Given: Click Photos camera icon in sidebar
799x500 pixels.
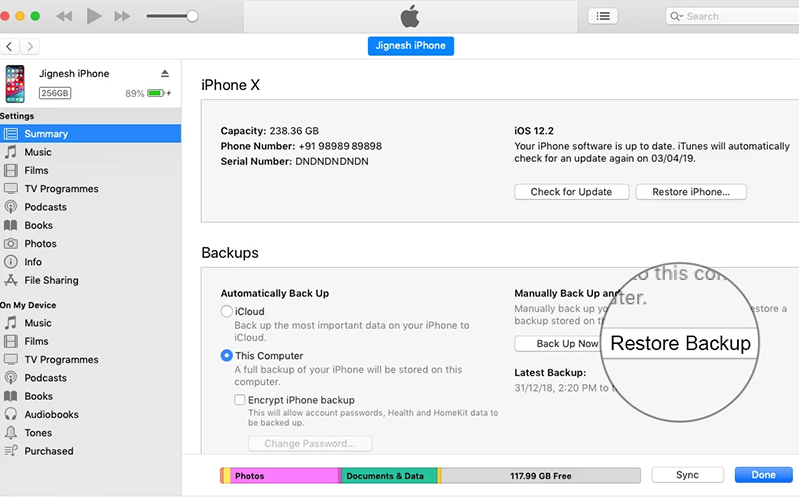Looking at the screenshot, I should (11, 244).
